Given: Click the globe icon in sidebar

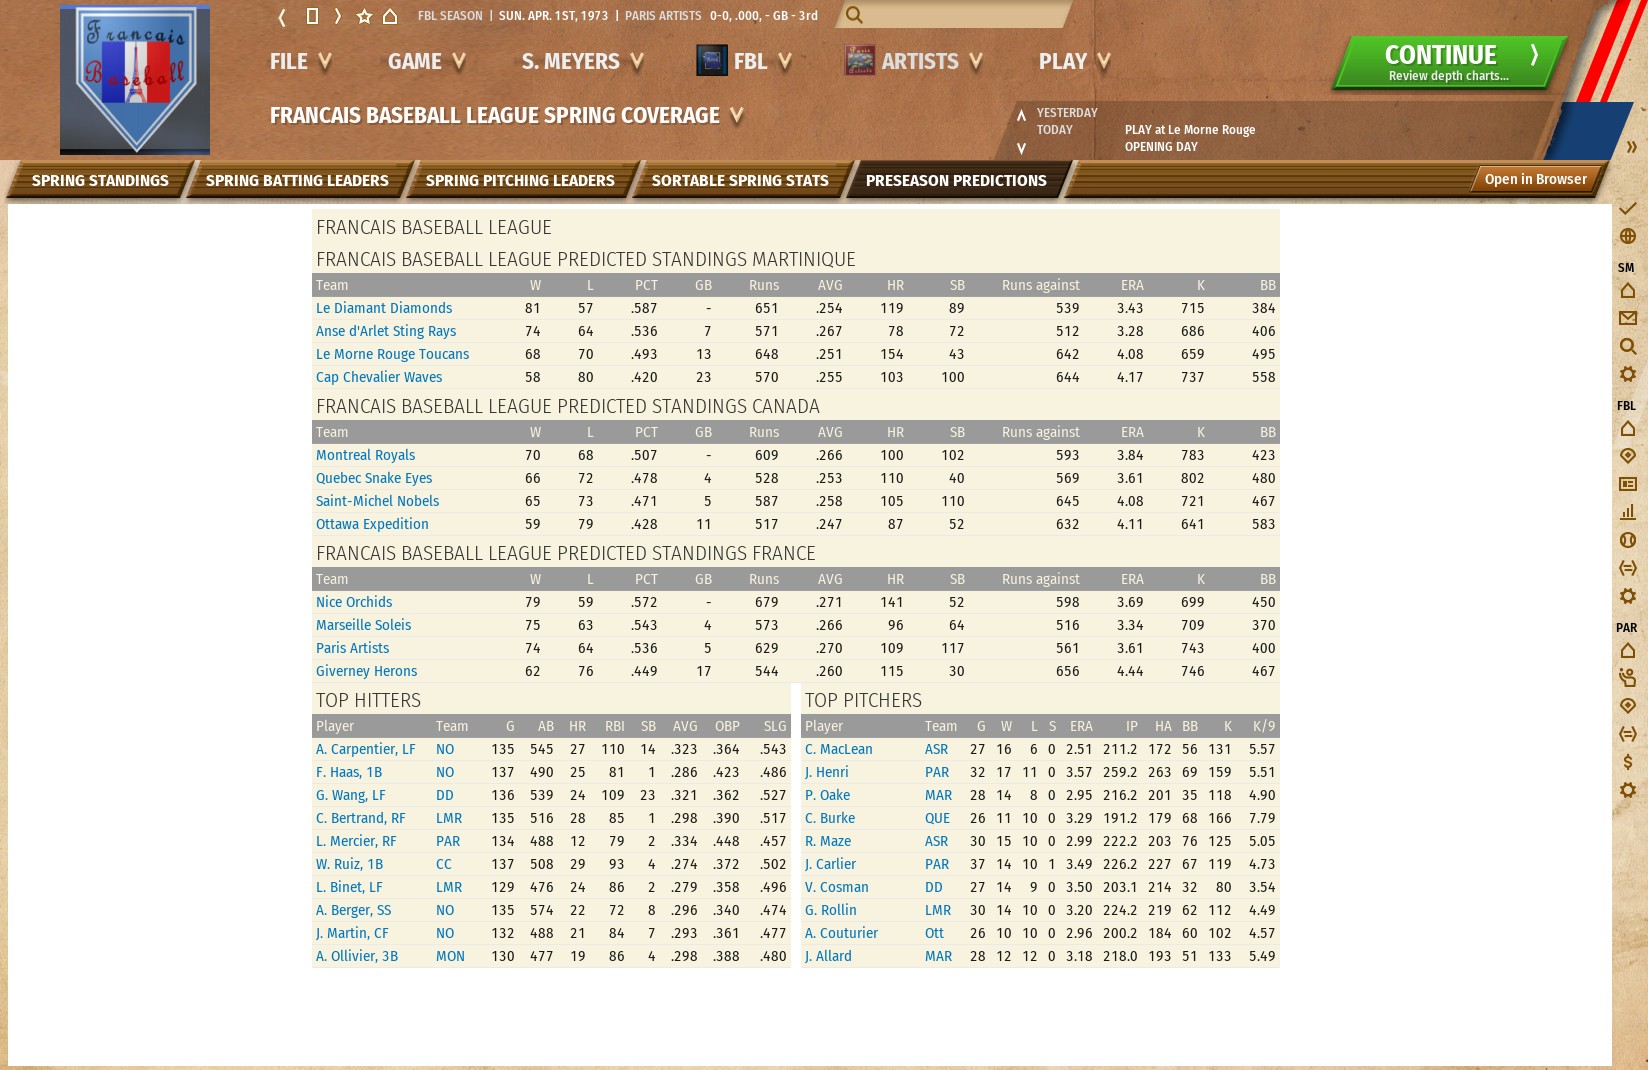Looking at the screenshot, I should [1627, 236].
